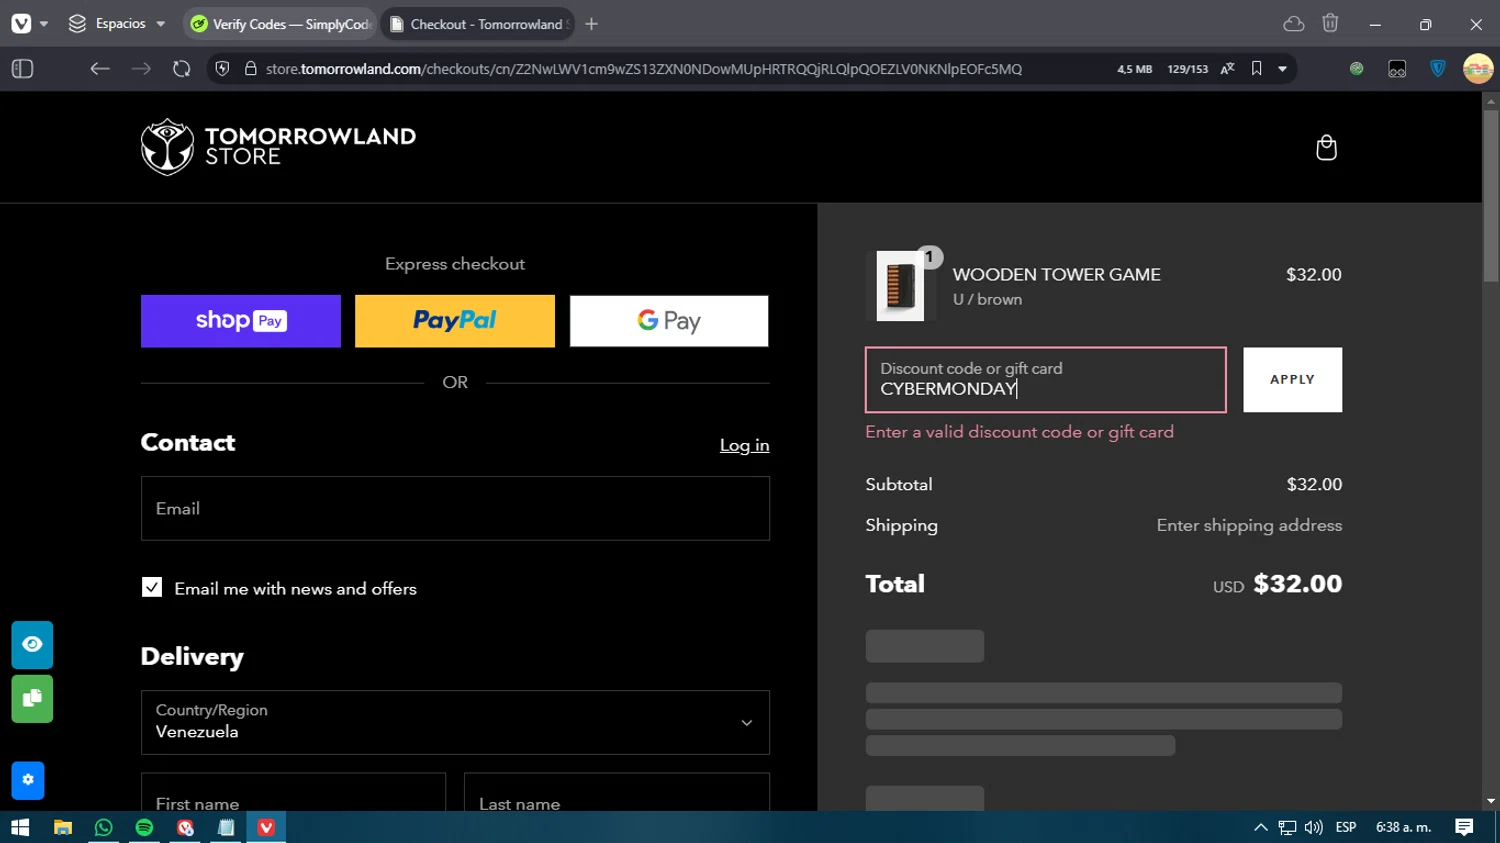Show hidden system tray icons
This screenshot has height=843, width=1500.
pyautogui.click(x=1261, y=827)
